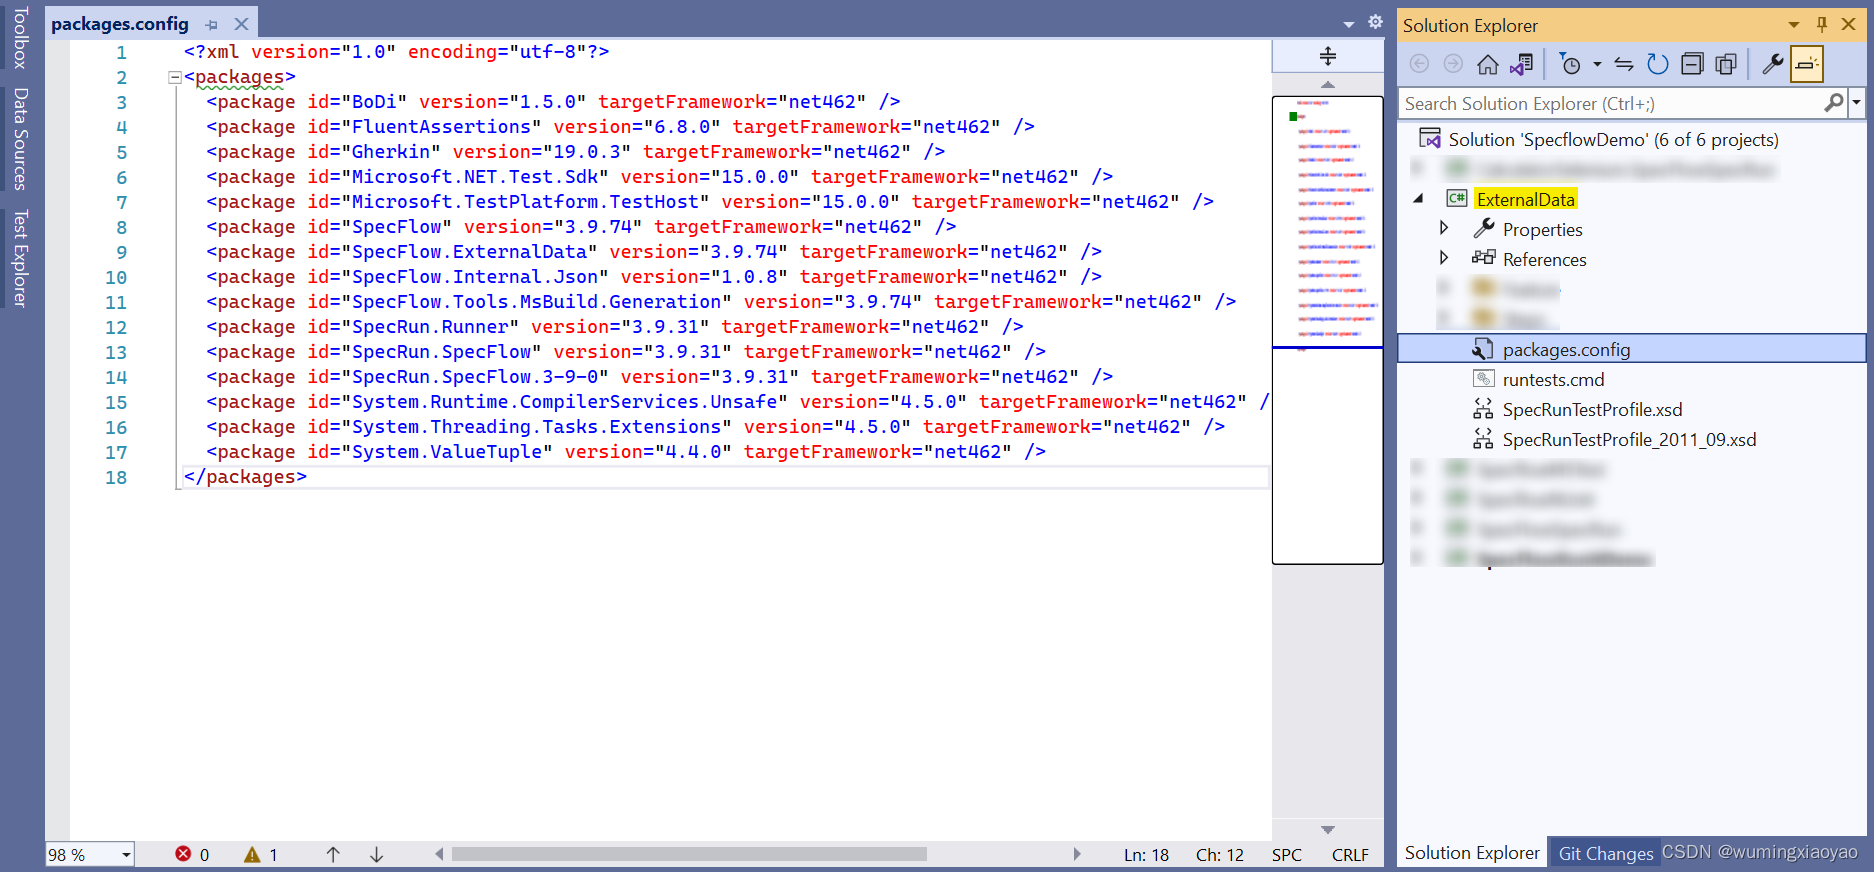The width and height of the screenshot is (1874, 872).
Task: Expand the References node
Action: (1443, 258)
